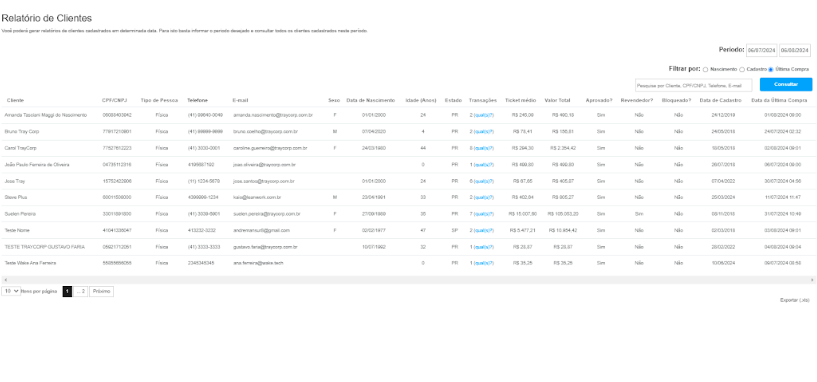Click the CPF/CNPJ column header
Image resolution: width=817 pixels, height=382 pixels.
click(x=115, y=100)
